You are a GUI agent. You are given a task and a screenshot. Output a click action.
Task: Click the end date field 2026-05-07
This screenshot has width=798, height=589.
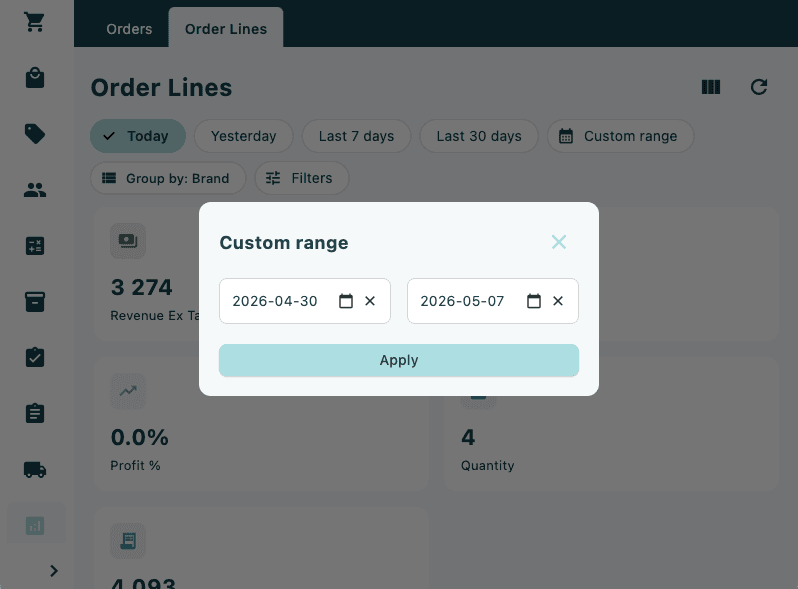[493, 301]
